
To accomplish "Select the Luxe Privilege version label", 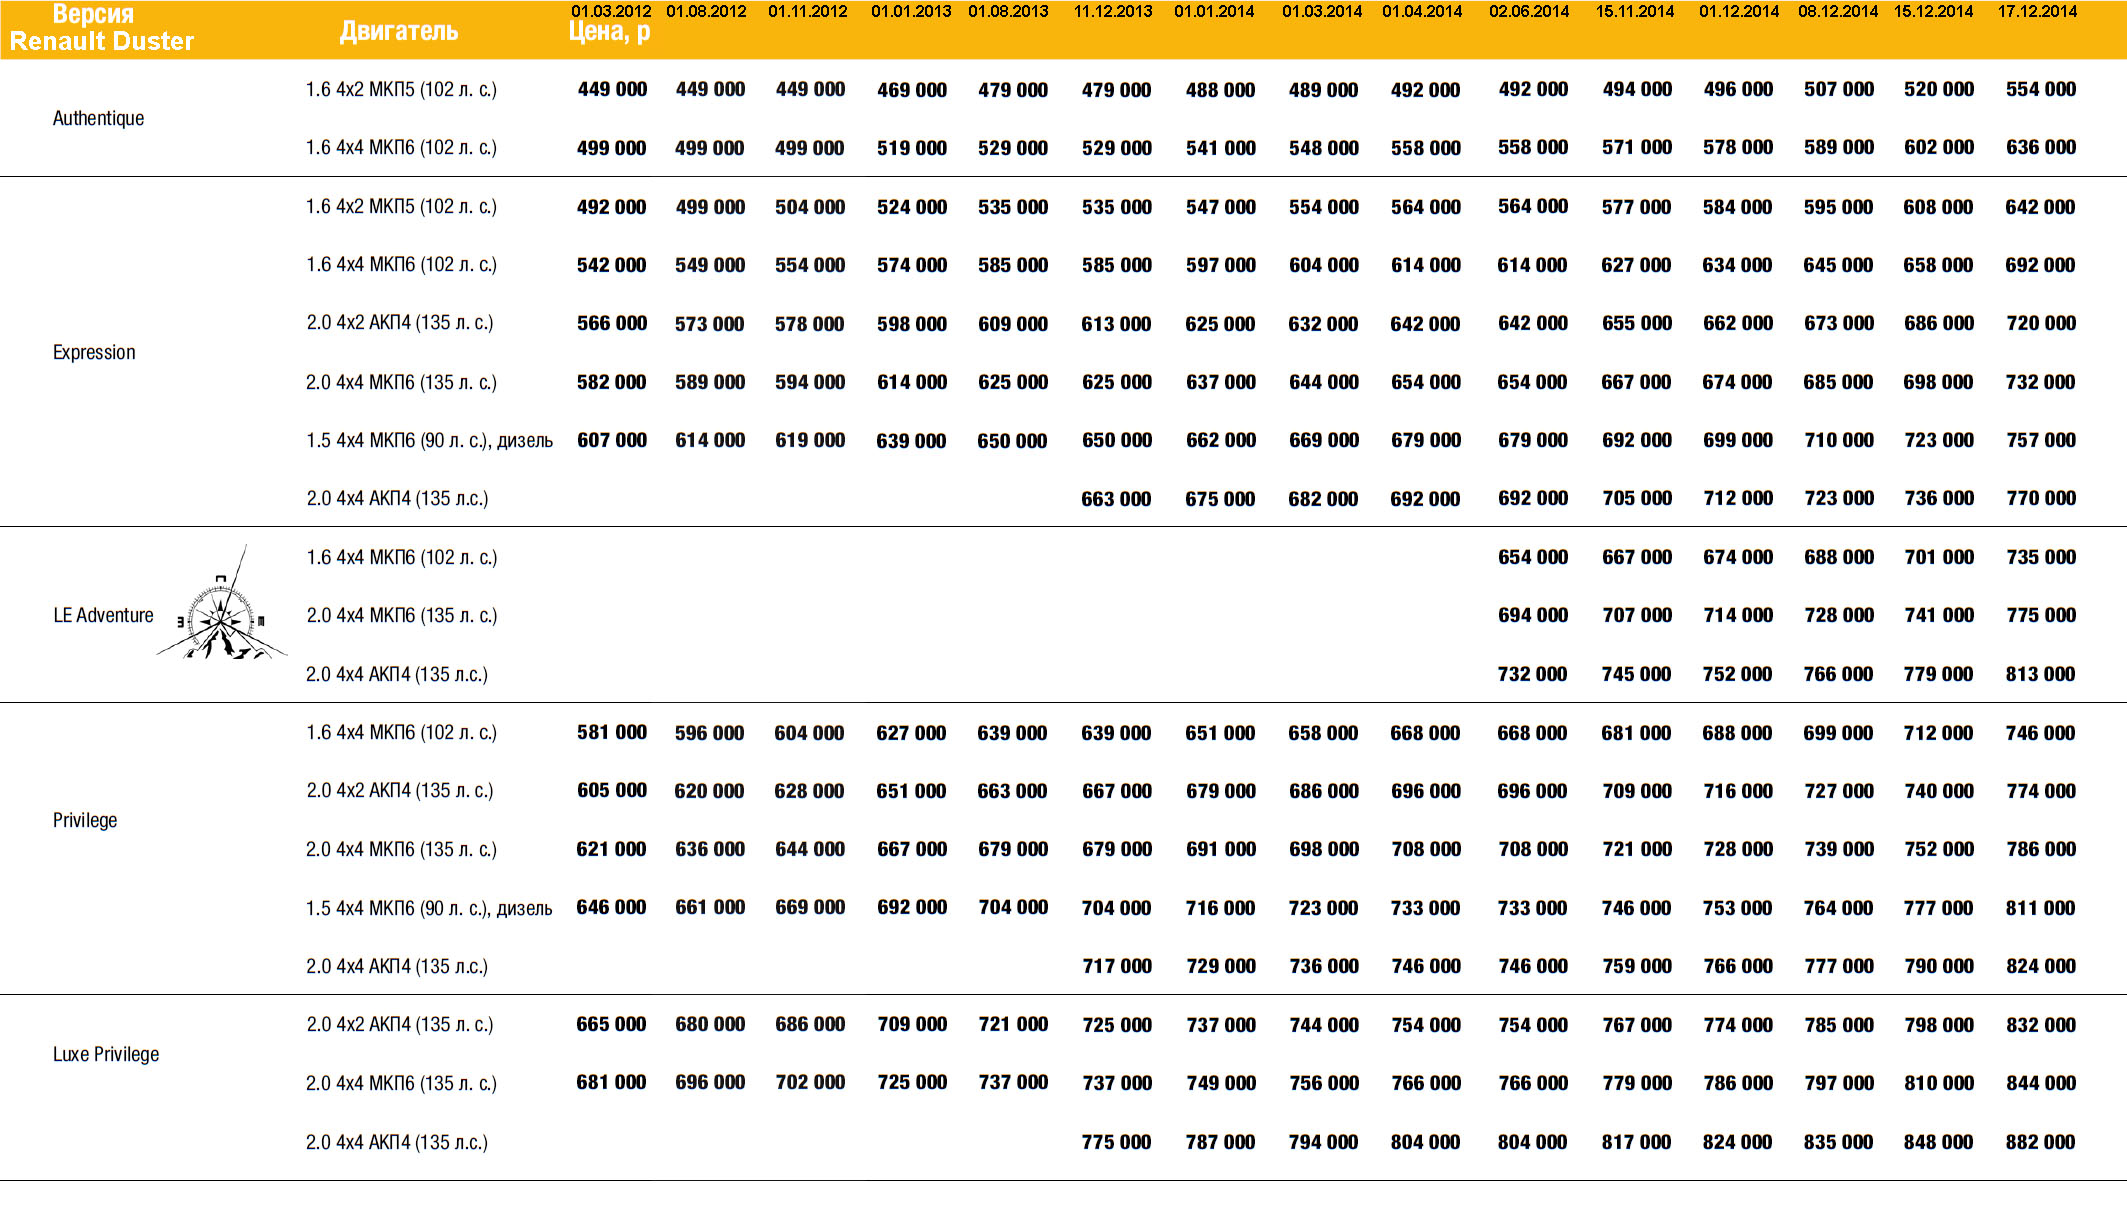I will click(106, 1054).
